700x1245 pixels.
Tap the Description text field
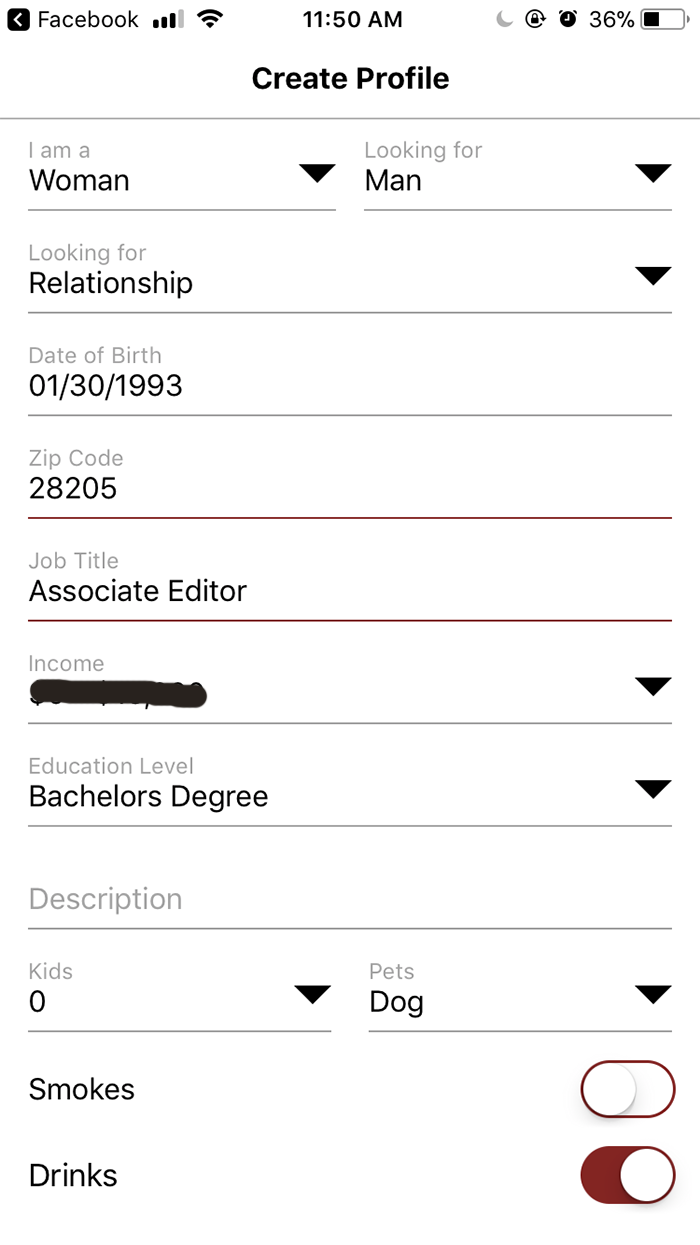pos(349,899)
